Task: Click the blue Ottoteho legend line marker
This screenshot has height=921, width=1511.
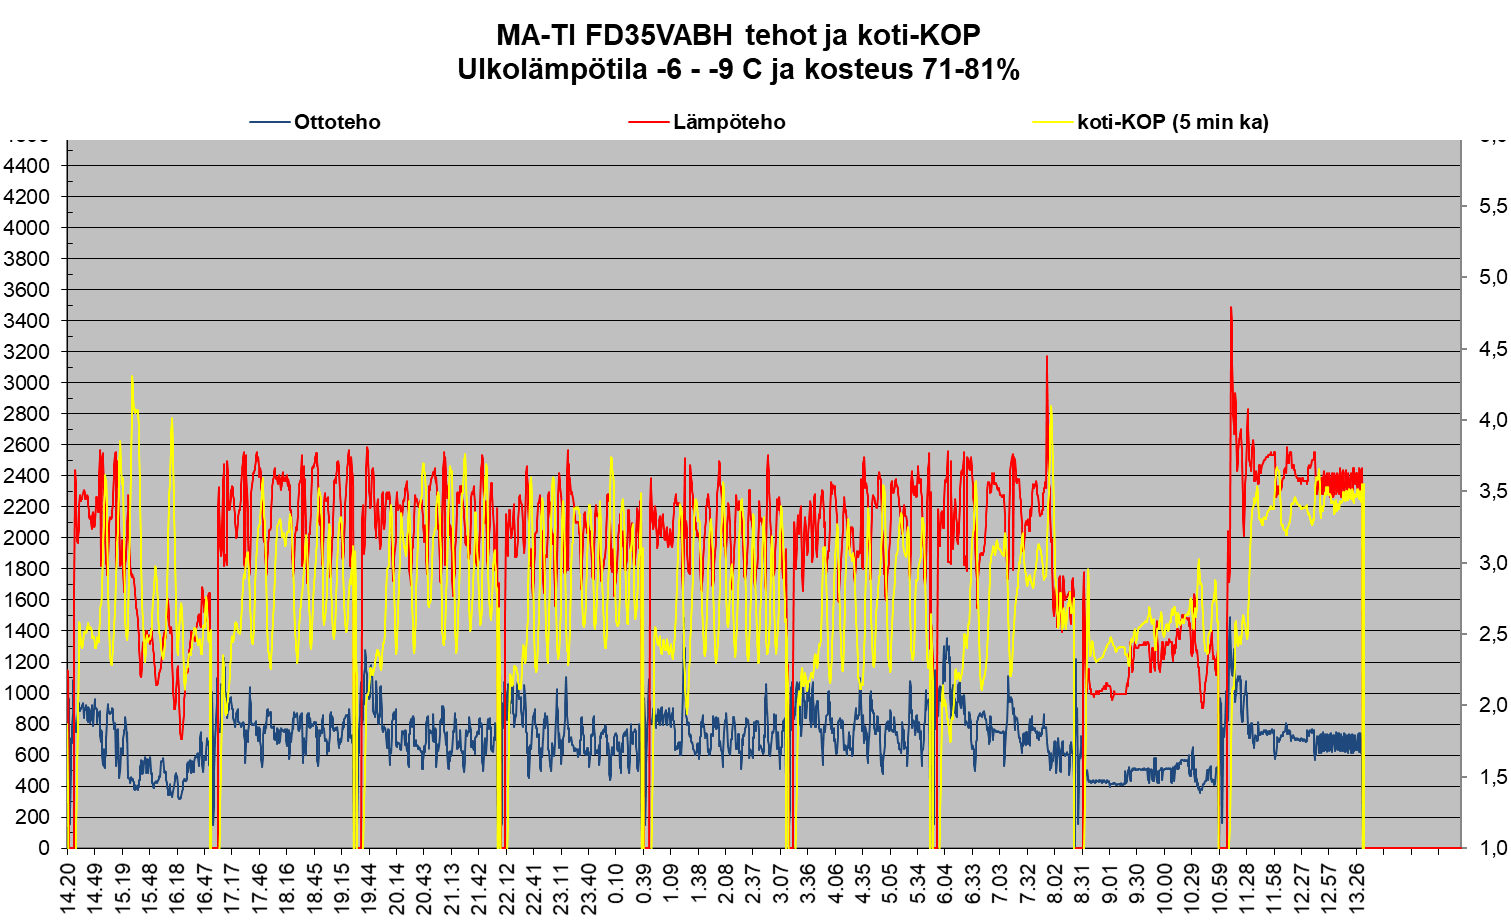Action: click(269, 123)
